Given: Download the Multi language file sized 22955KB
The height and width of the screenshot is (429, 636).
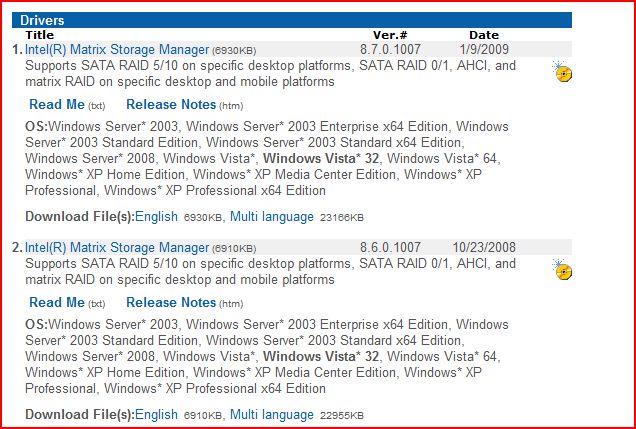Looking at the screenshot, I should 272,414.
